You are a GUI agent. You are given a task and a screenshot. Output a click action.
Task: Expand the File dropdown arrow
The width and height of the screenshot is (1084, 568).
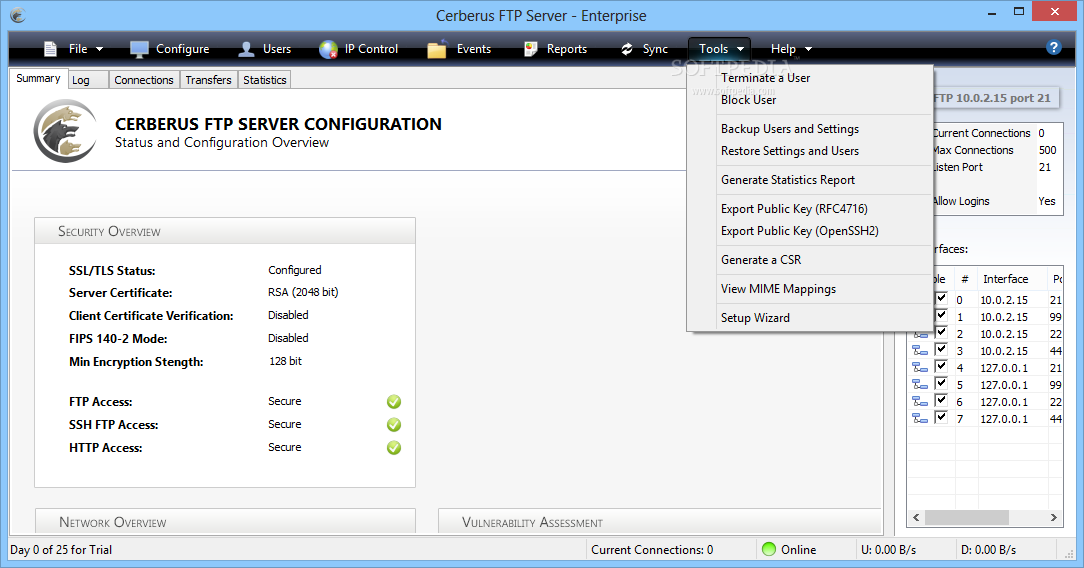click(99, 49)
